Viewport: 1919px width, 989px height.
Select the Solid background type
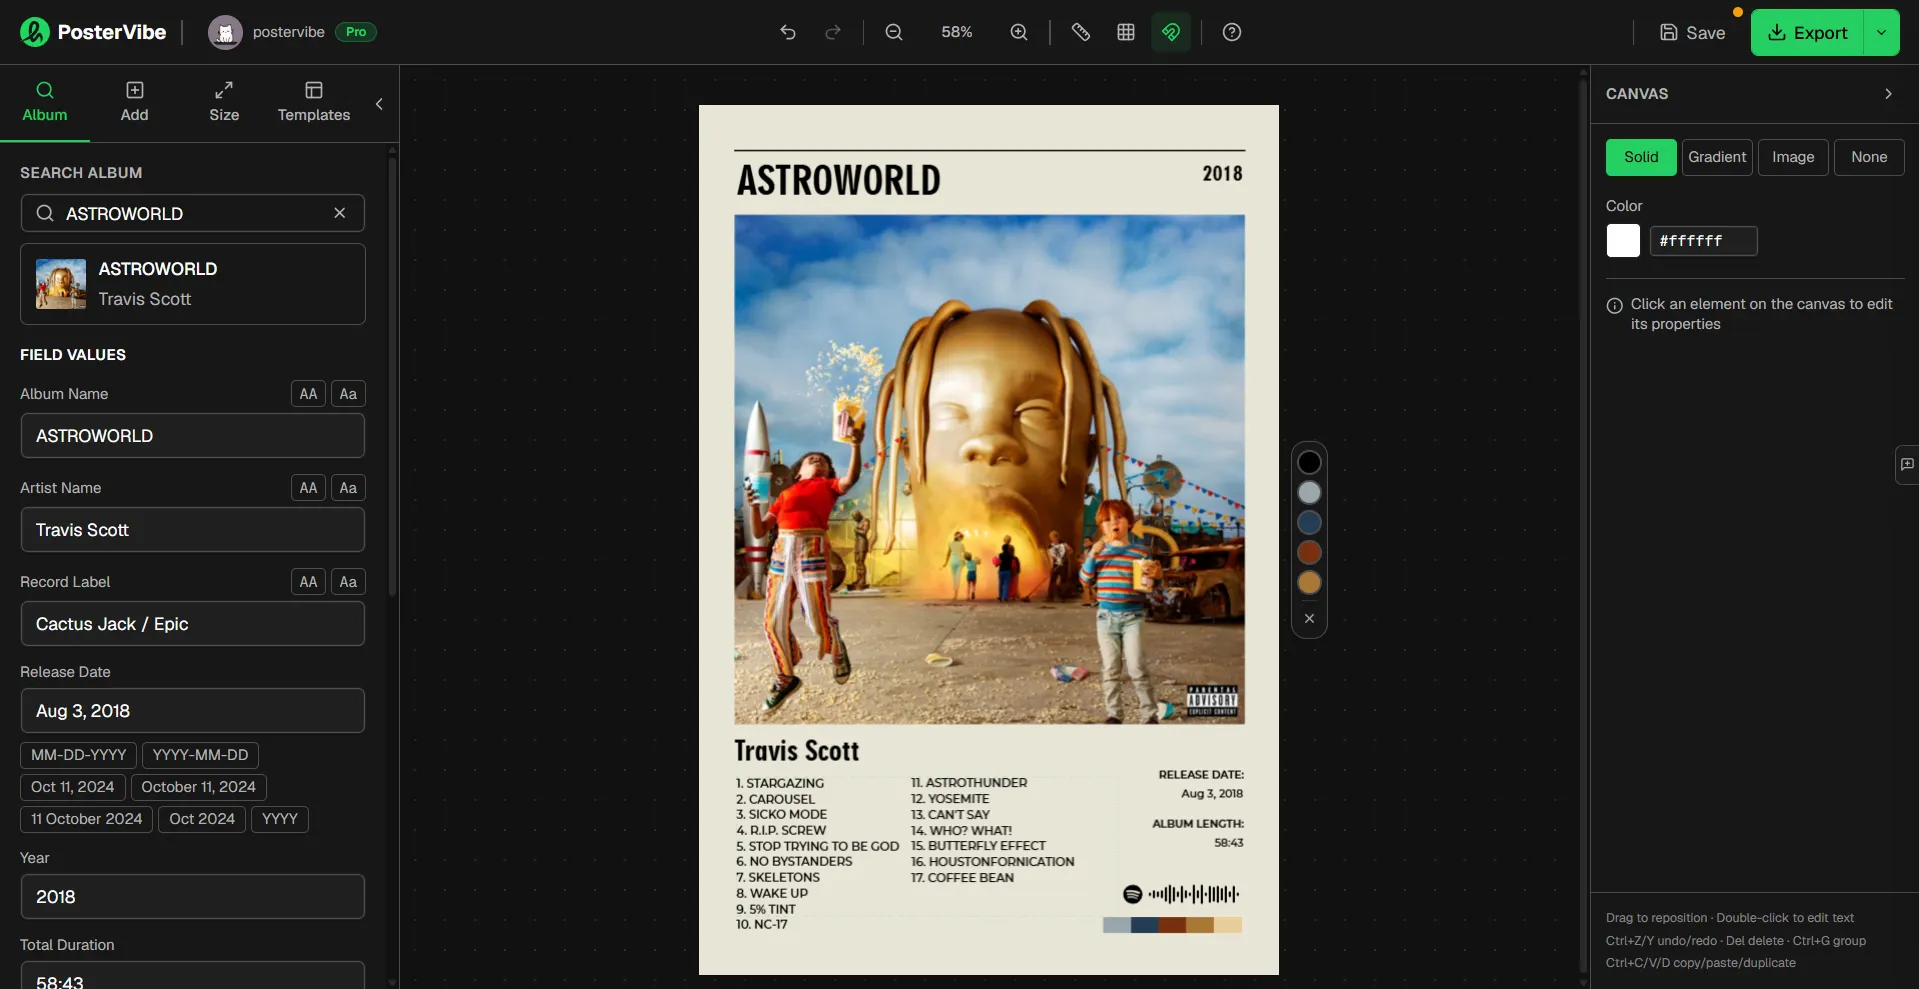click(1641, 157)
